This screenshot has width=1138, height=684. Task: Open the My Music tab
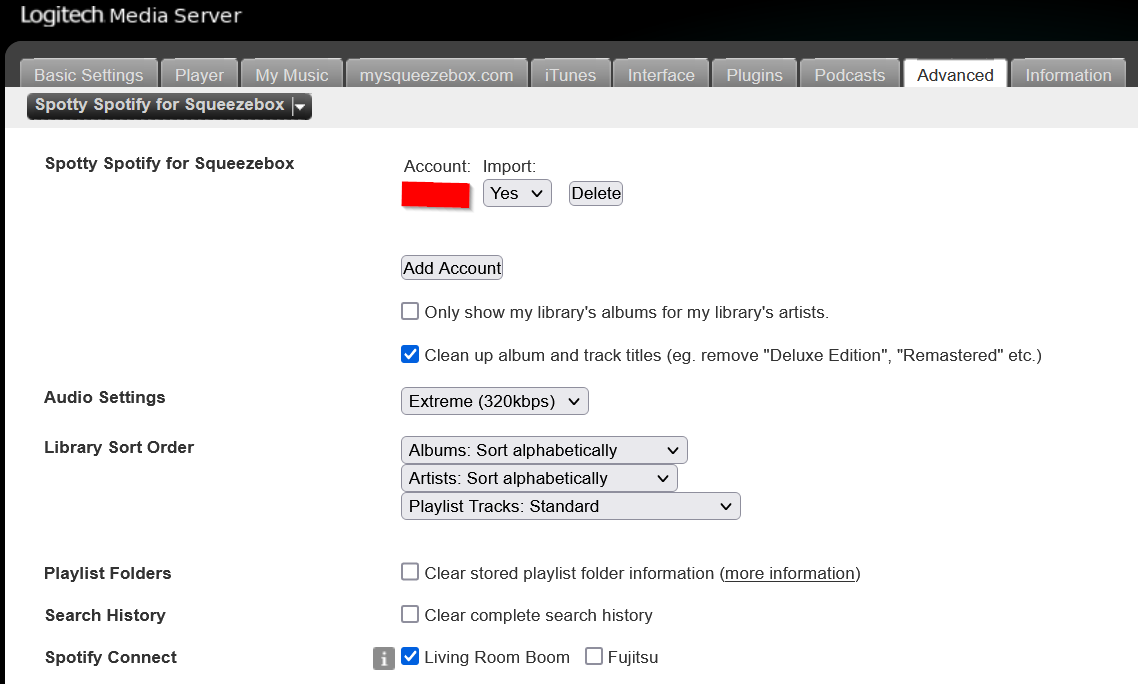click(x=292, y=75)
